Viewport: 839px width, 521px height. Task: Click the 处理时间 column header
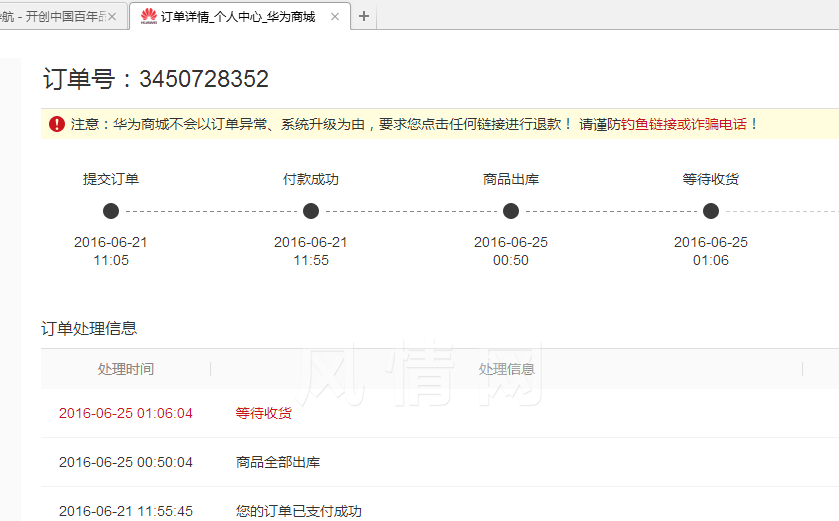pos(126,369)
